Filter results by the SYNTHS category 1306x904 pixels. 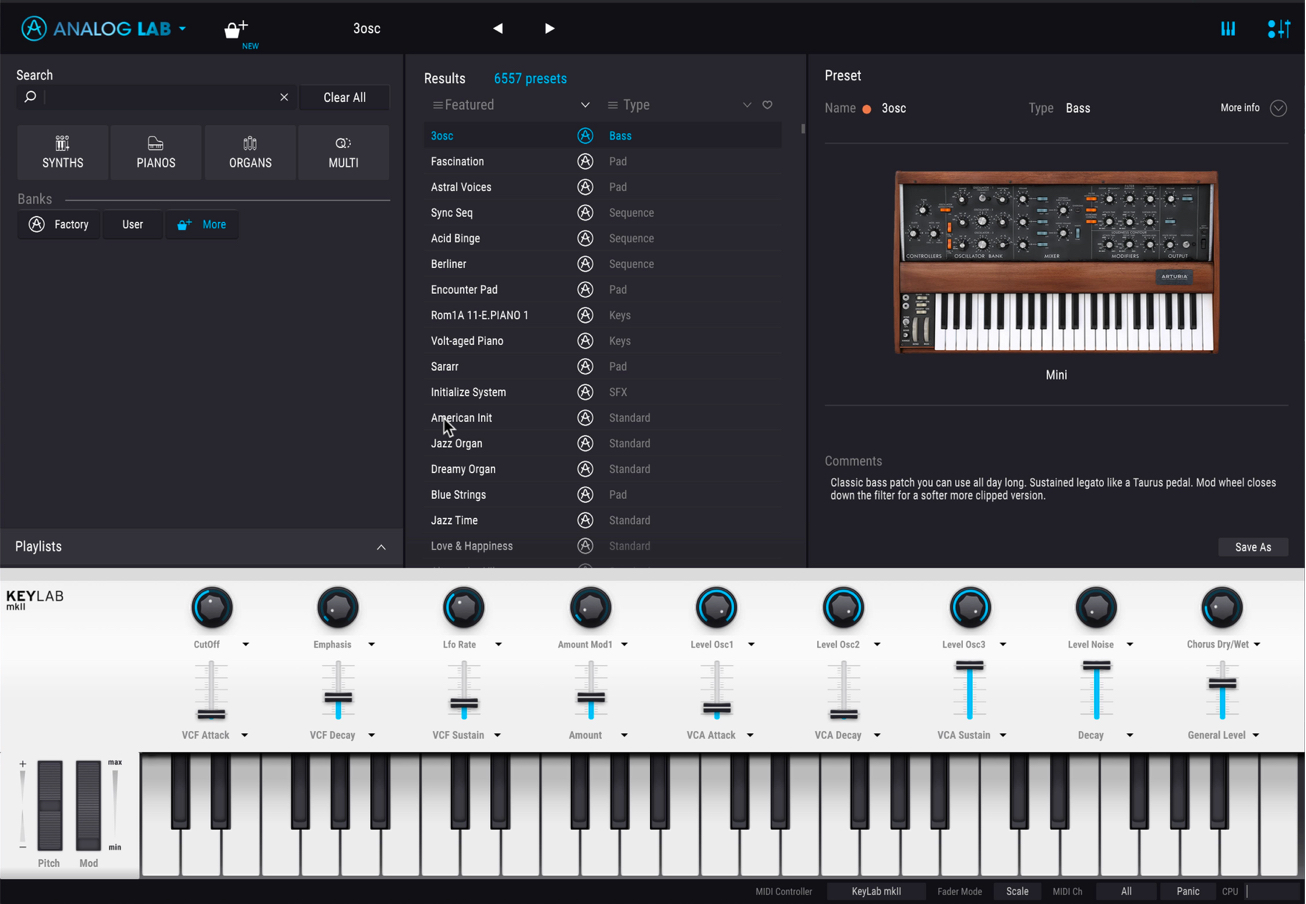tap(63, 152)
